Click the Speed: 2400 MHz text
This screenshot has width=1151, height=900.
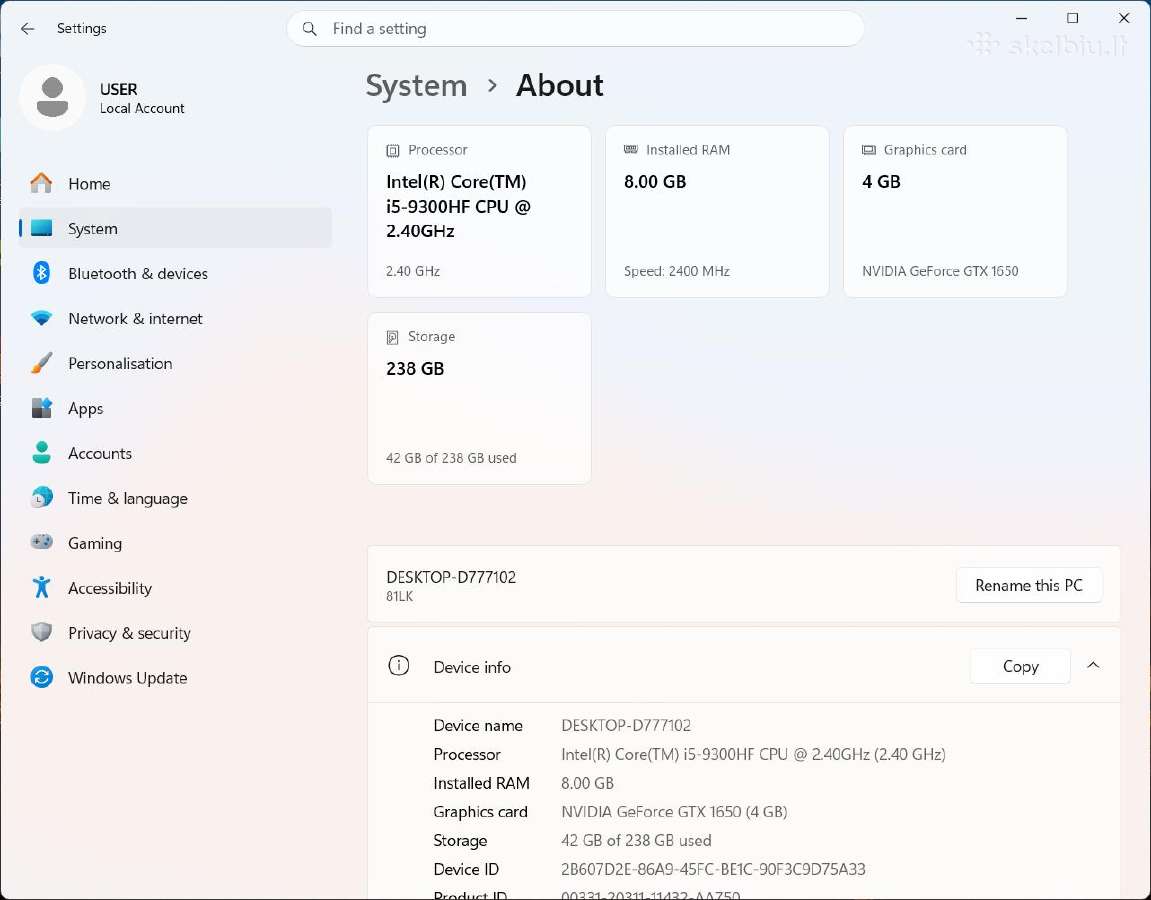point(677,271)
